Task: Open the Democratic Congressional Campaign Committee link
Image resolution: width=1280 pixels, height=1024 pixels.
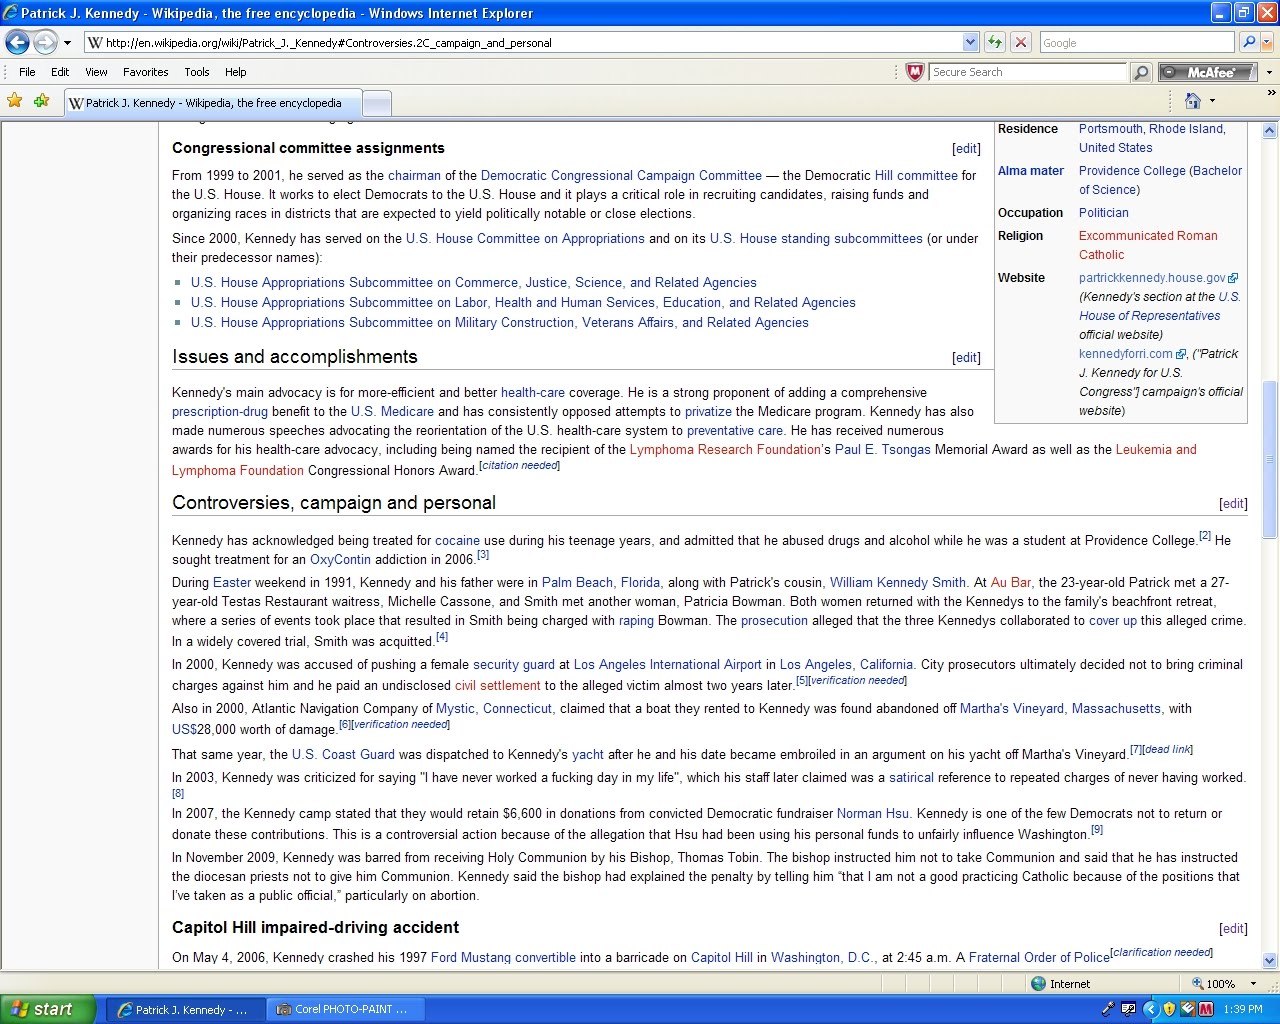Action: pos(621,176)
